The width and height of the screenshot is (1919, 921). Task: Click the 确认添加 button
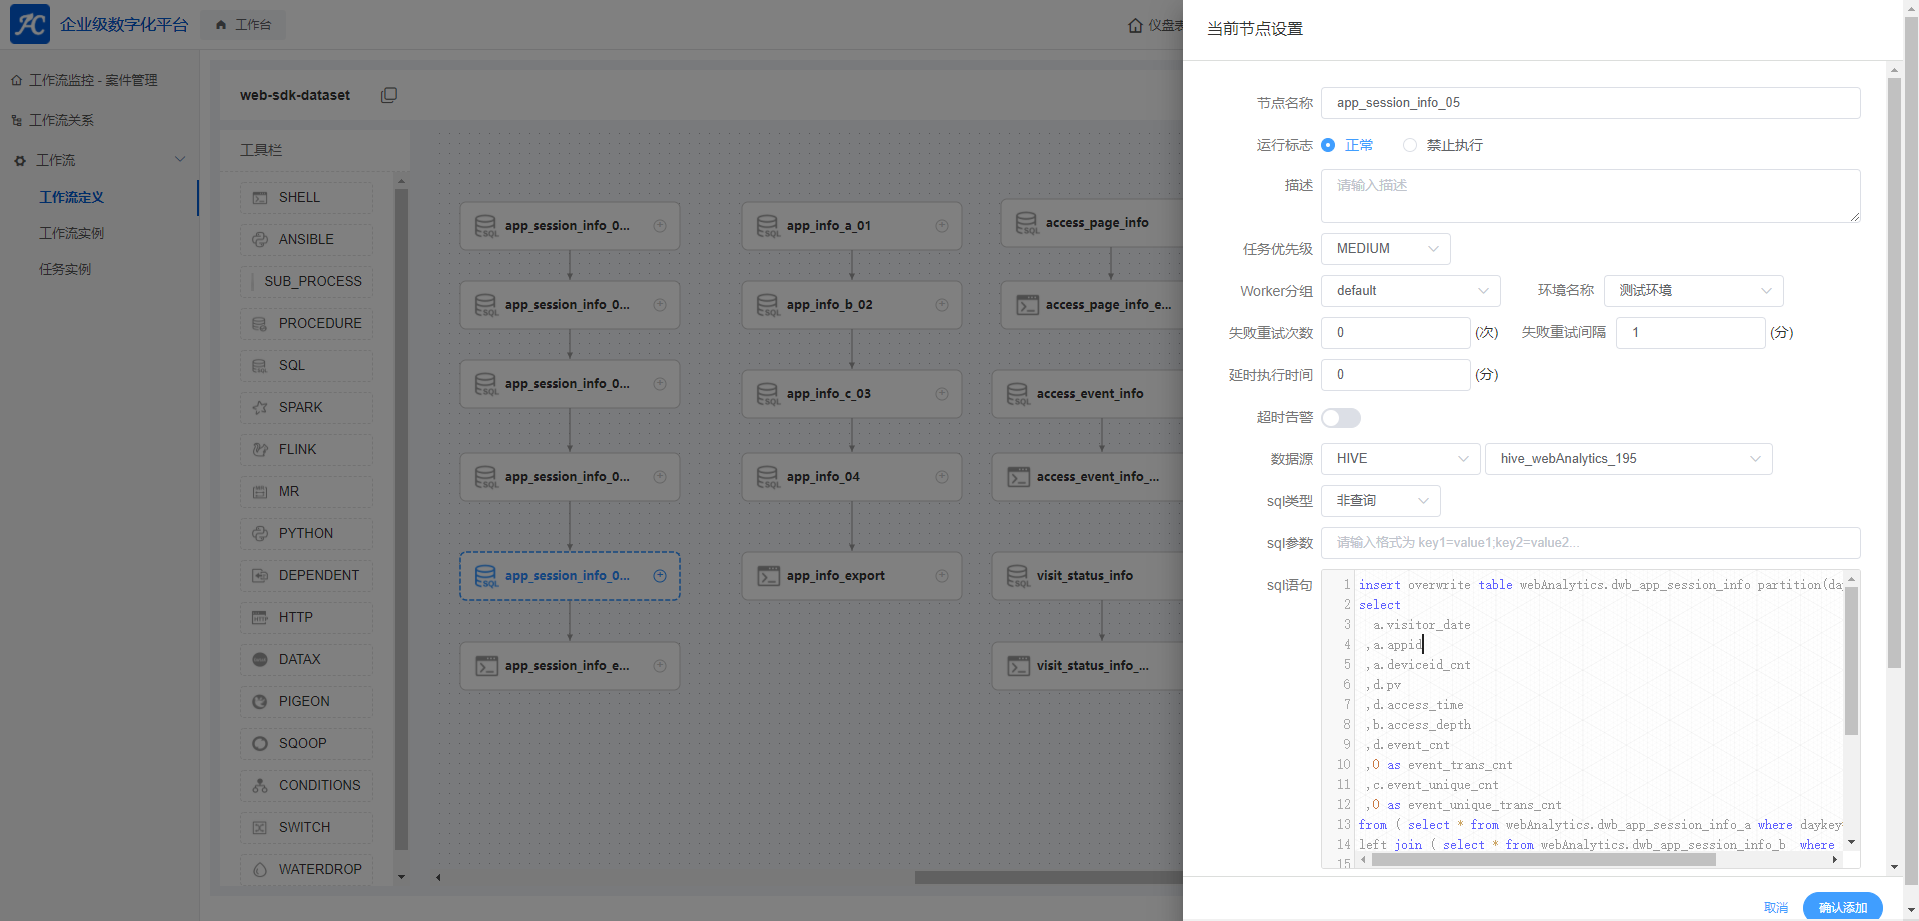(1842, 907)
